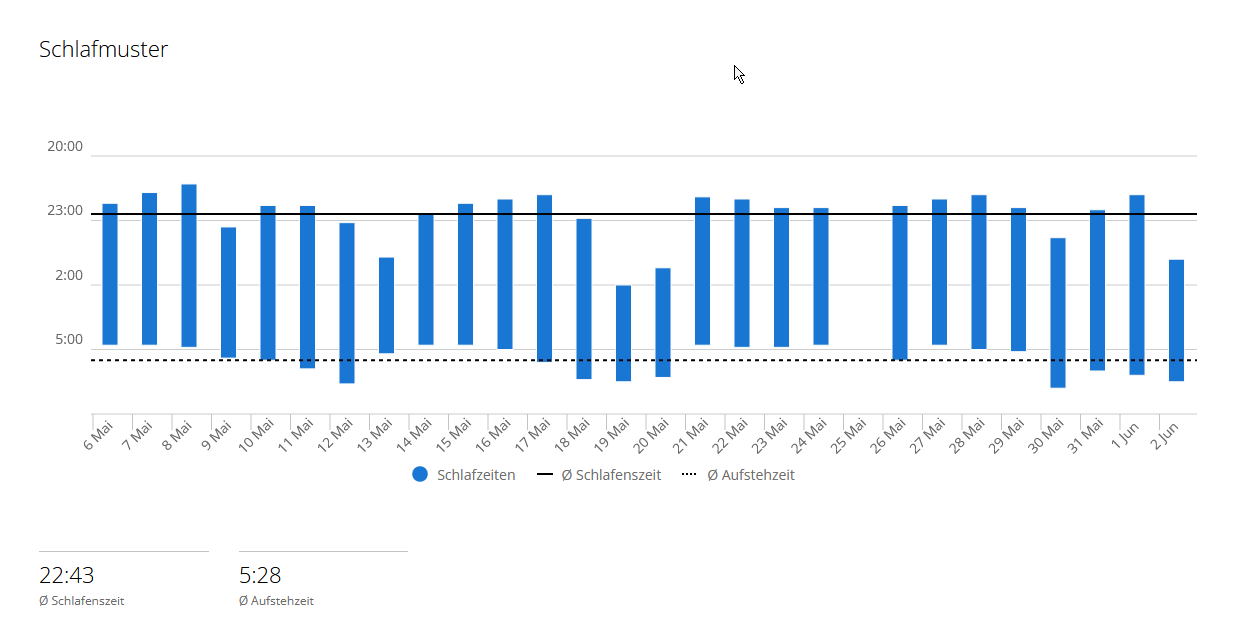Select the sleep bar for 28 Mai
Viewport: 1234px width, 631px height.
pyautogui.click(x=979, y=272)
